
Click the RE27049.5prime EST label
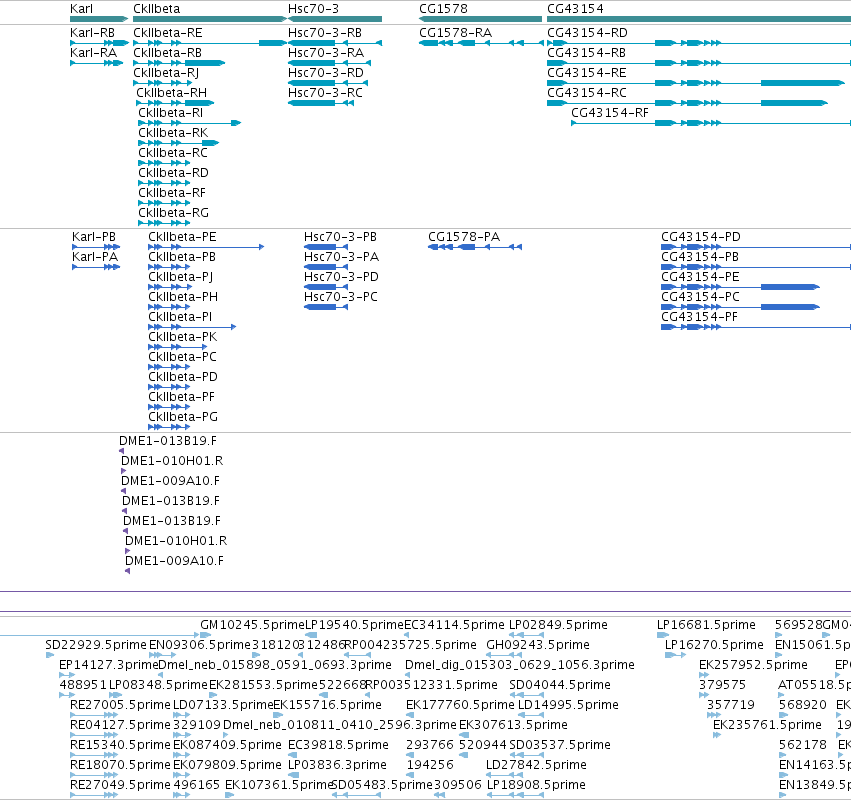(x=120, y=785)
